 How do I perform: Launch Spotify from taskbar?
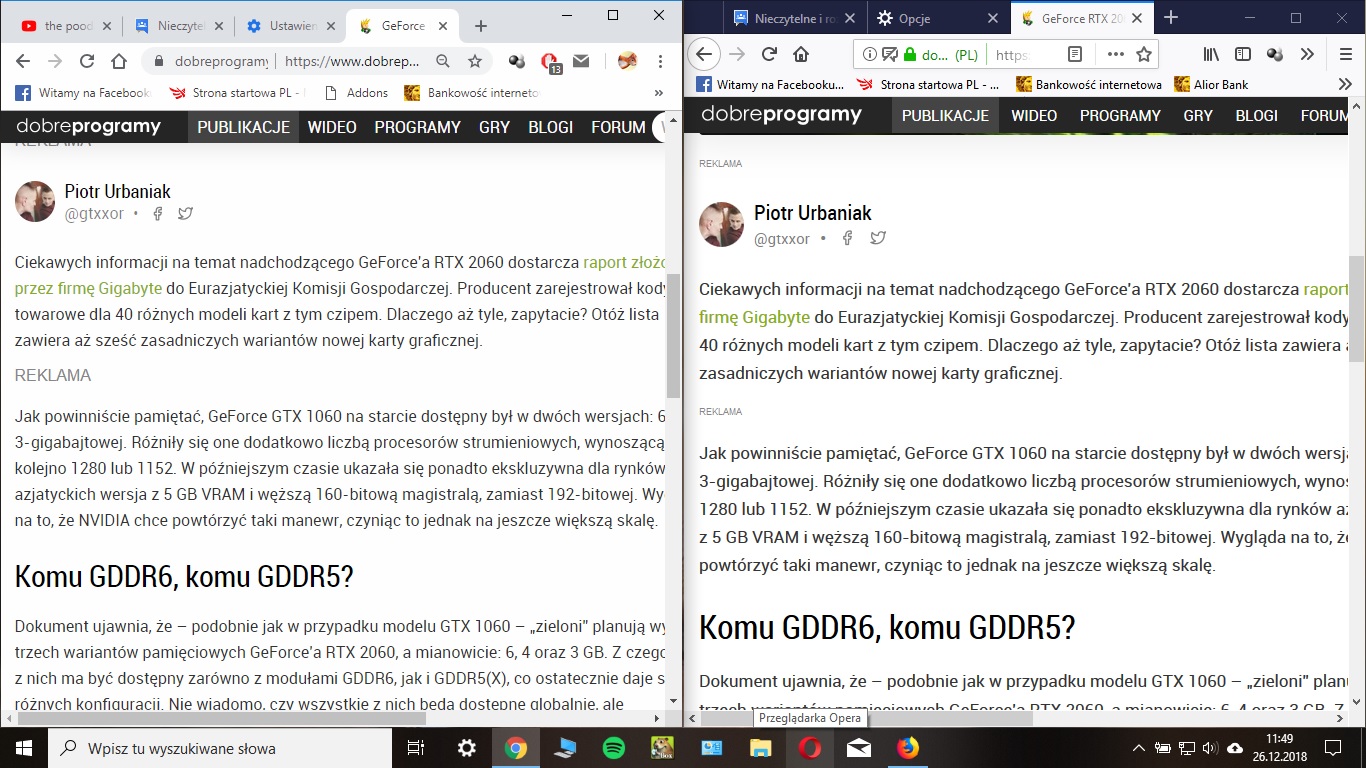pos(613,747)
